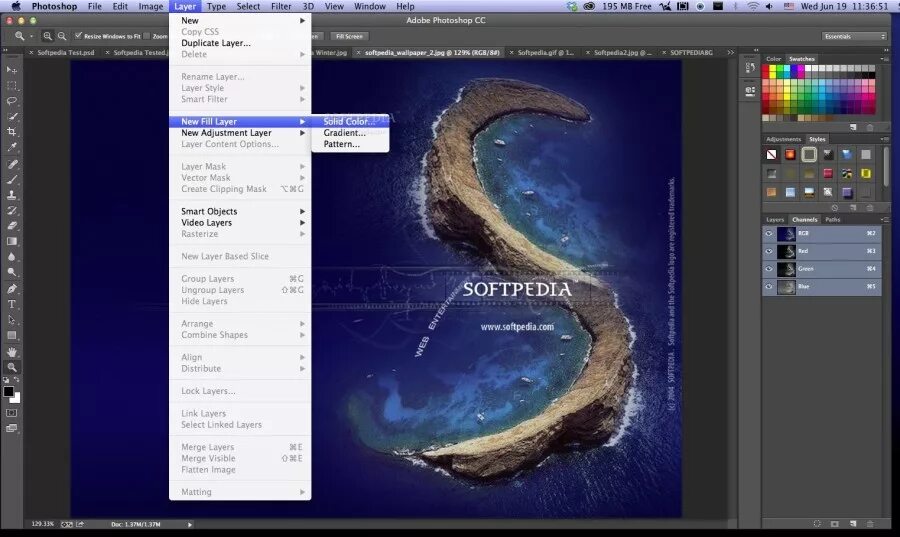Expand the New Adjustment Layer submenu
900x537 pixels.
tap(240, 133)
